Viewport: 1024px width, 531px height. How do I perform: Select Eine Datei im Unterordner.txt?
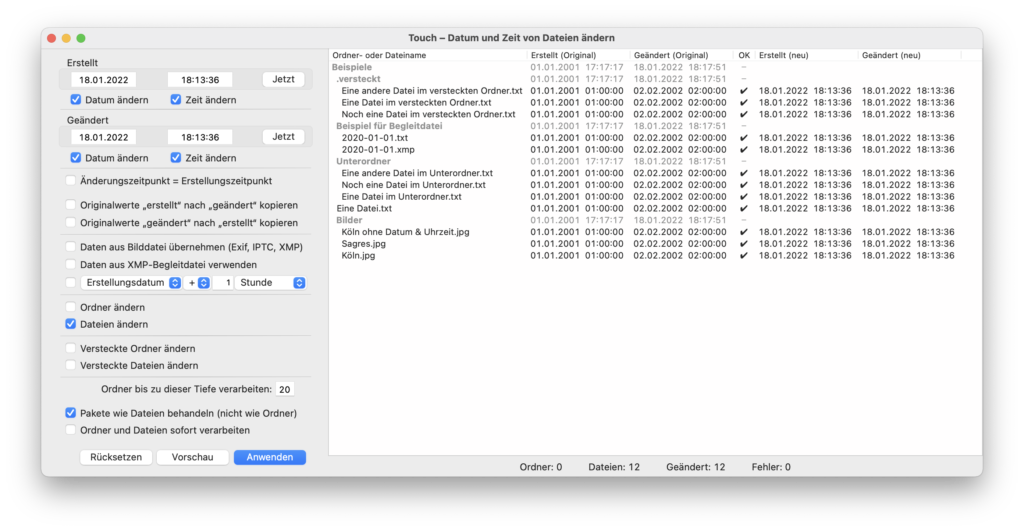[656, 197]
